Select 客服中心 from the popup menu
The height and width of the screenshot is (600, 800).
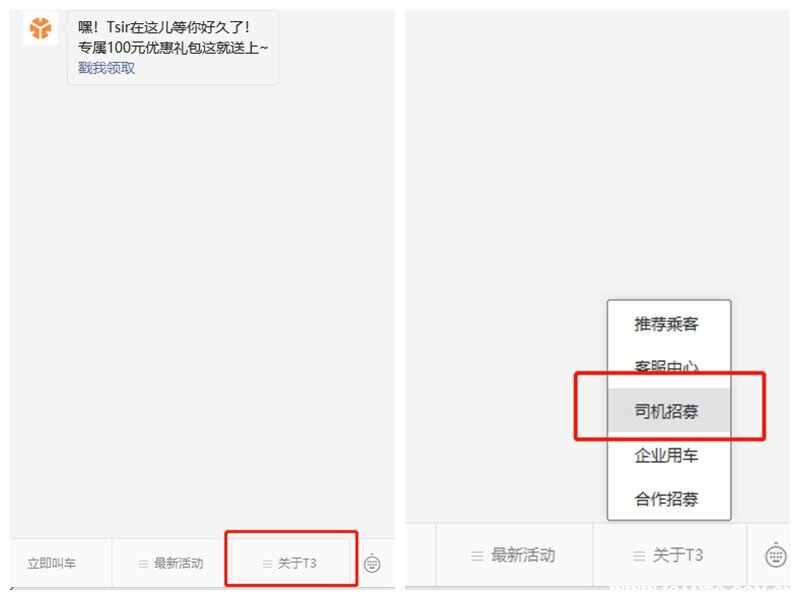point(666,366)
